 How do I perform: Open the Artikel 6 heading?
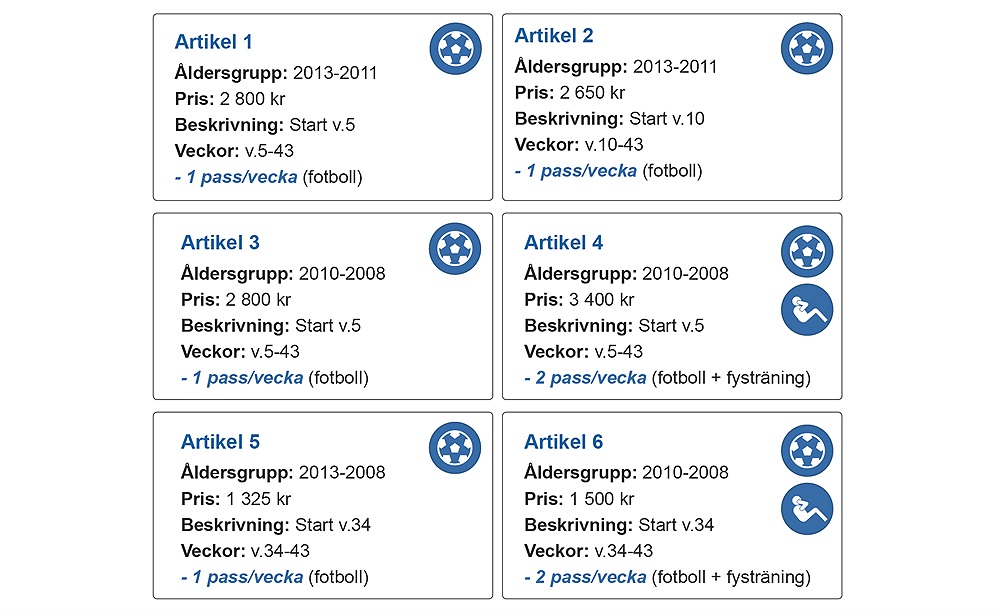tap(563, 442)
